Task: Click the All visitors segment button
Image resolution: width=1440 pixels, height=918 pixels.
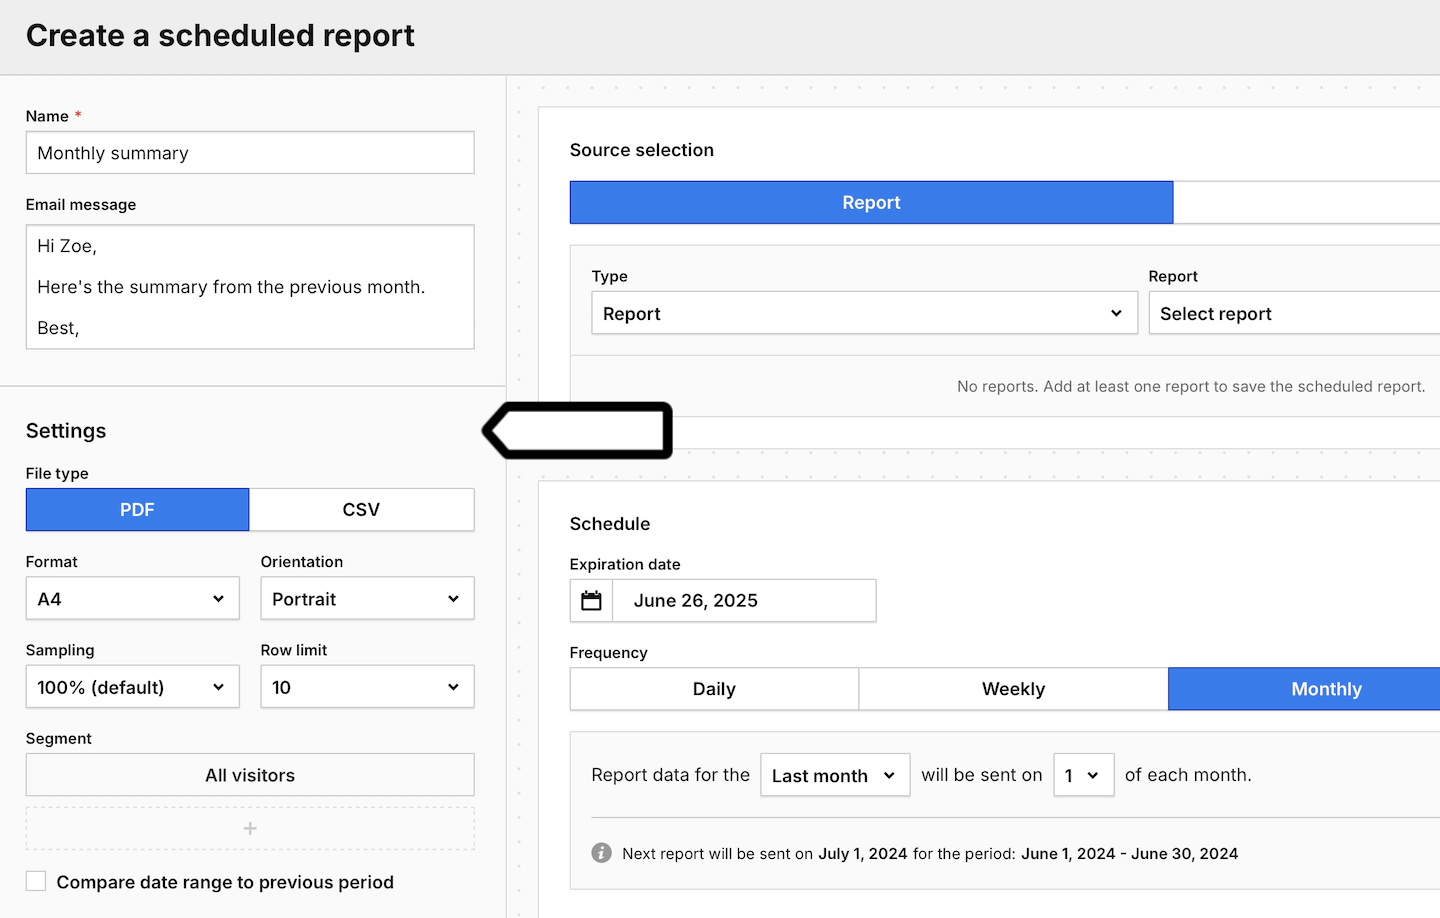Action: pos(250,775)
